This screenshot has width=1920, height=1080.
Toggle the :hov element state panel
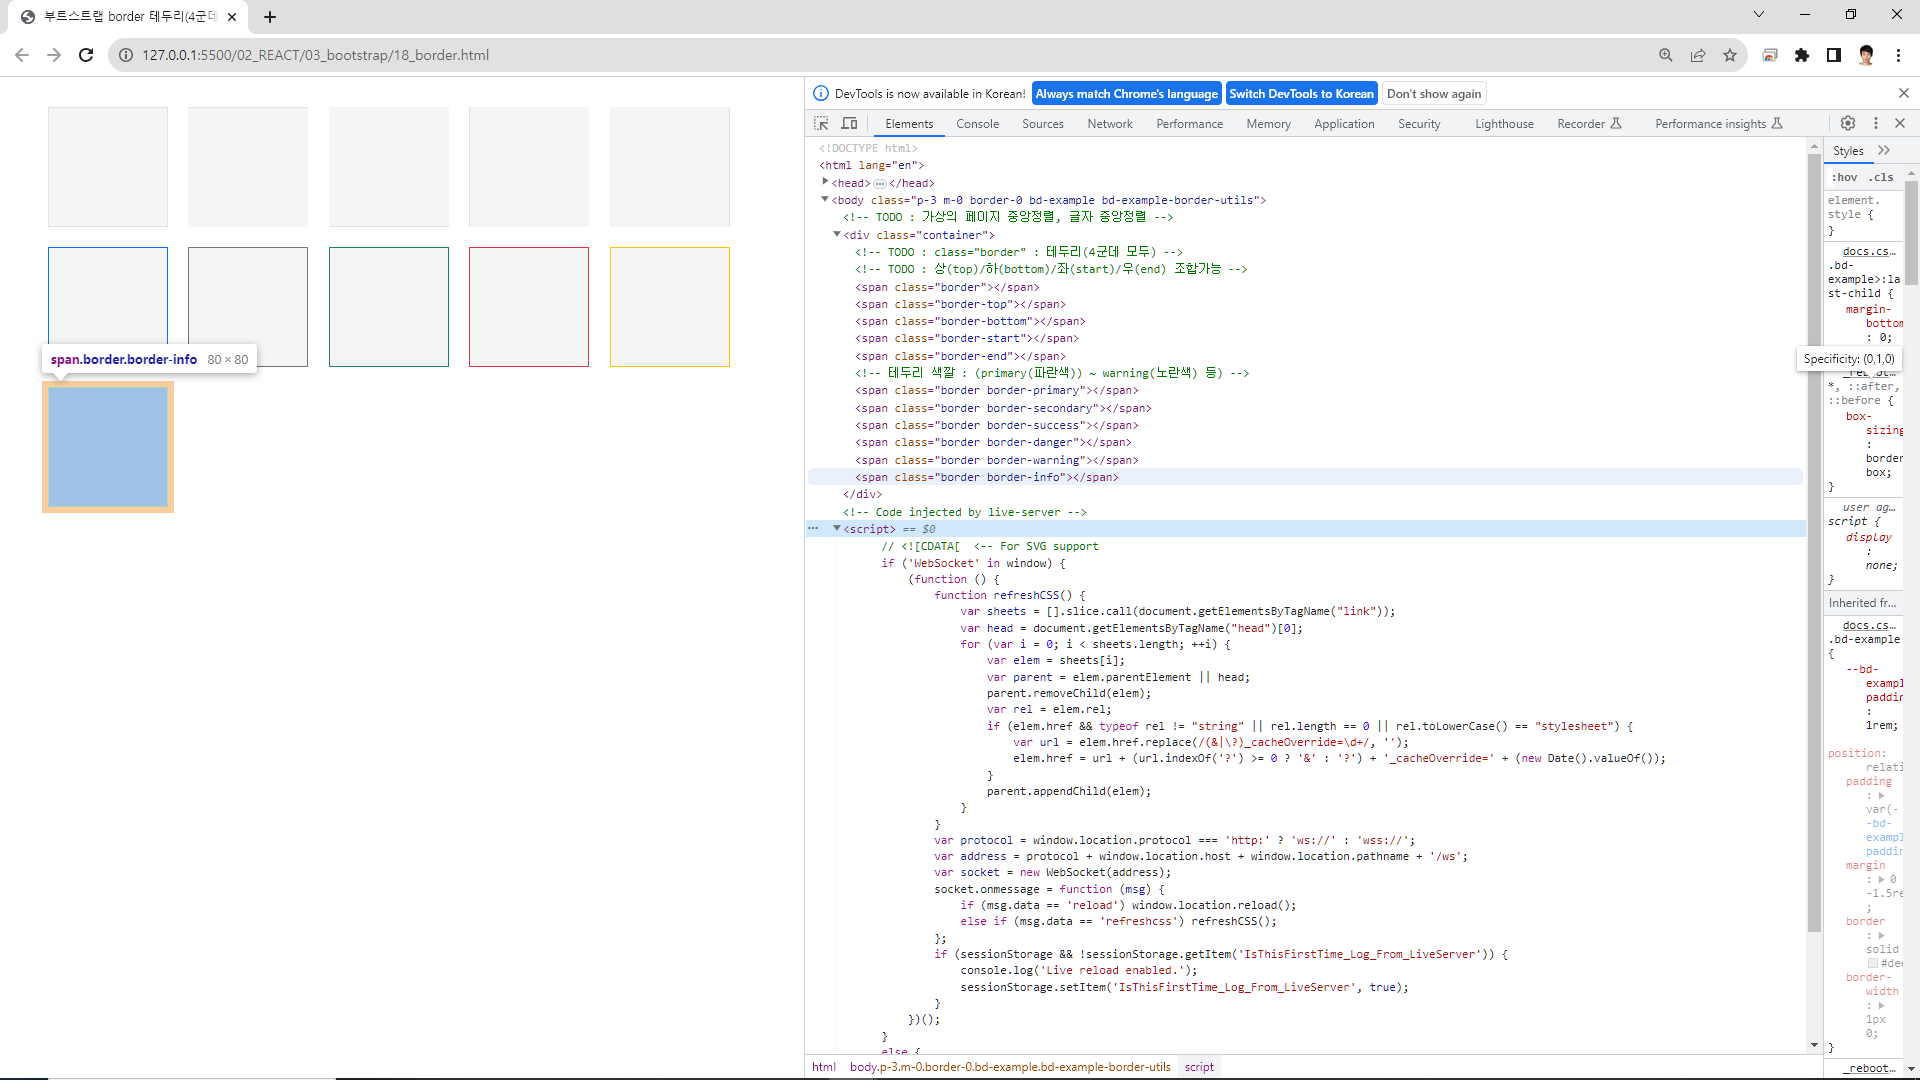[x=1844, y=177]
